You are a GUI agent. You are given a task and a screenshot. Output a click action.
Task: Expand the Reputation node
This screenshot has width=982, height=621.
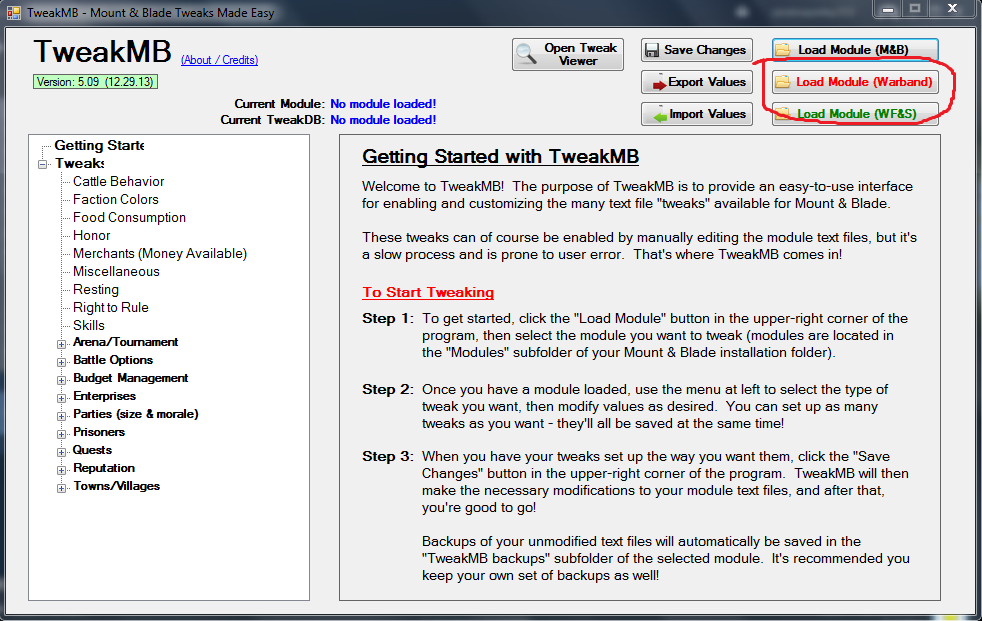point(61,470)
